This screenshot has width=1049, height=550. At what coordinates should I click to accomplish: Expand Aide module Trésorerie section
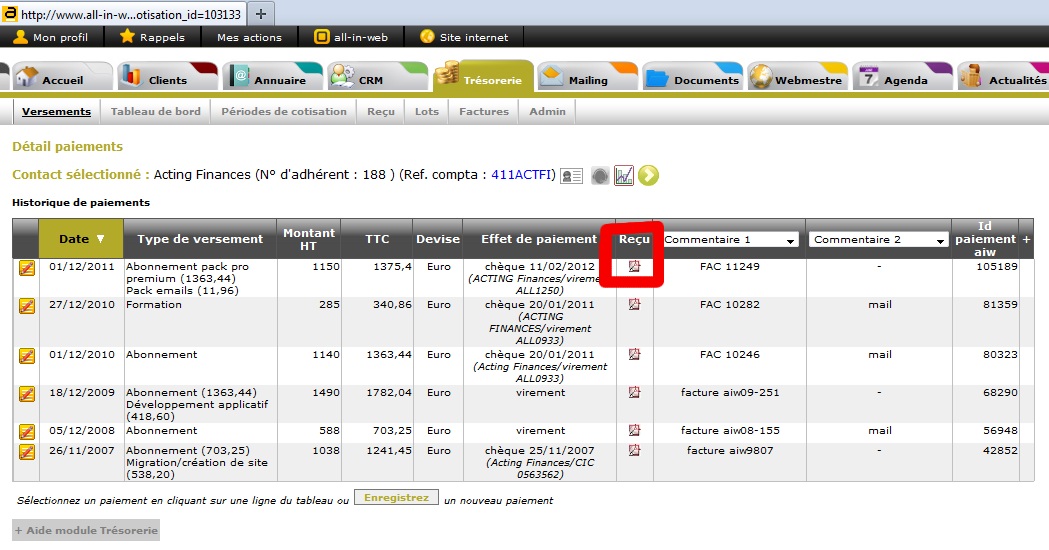pyautogui.click(x=85, y=530)
